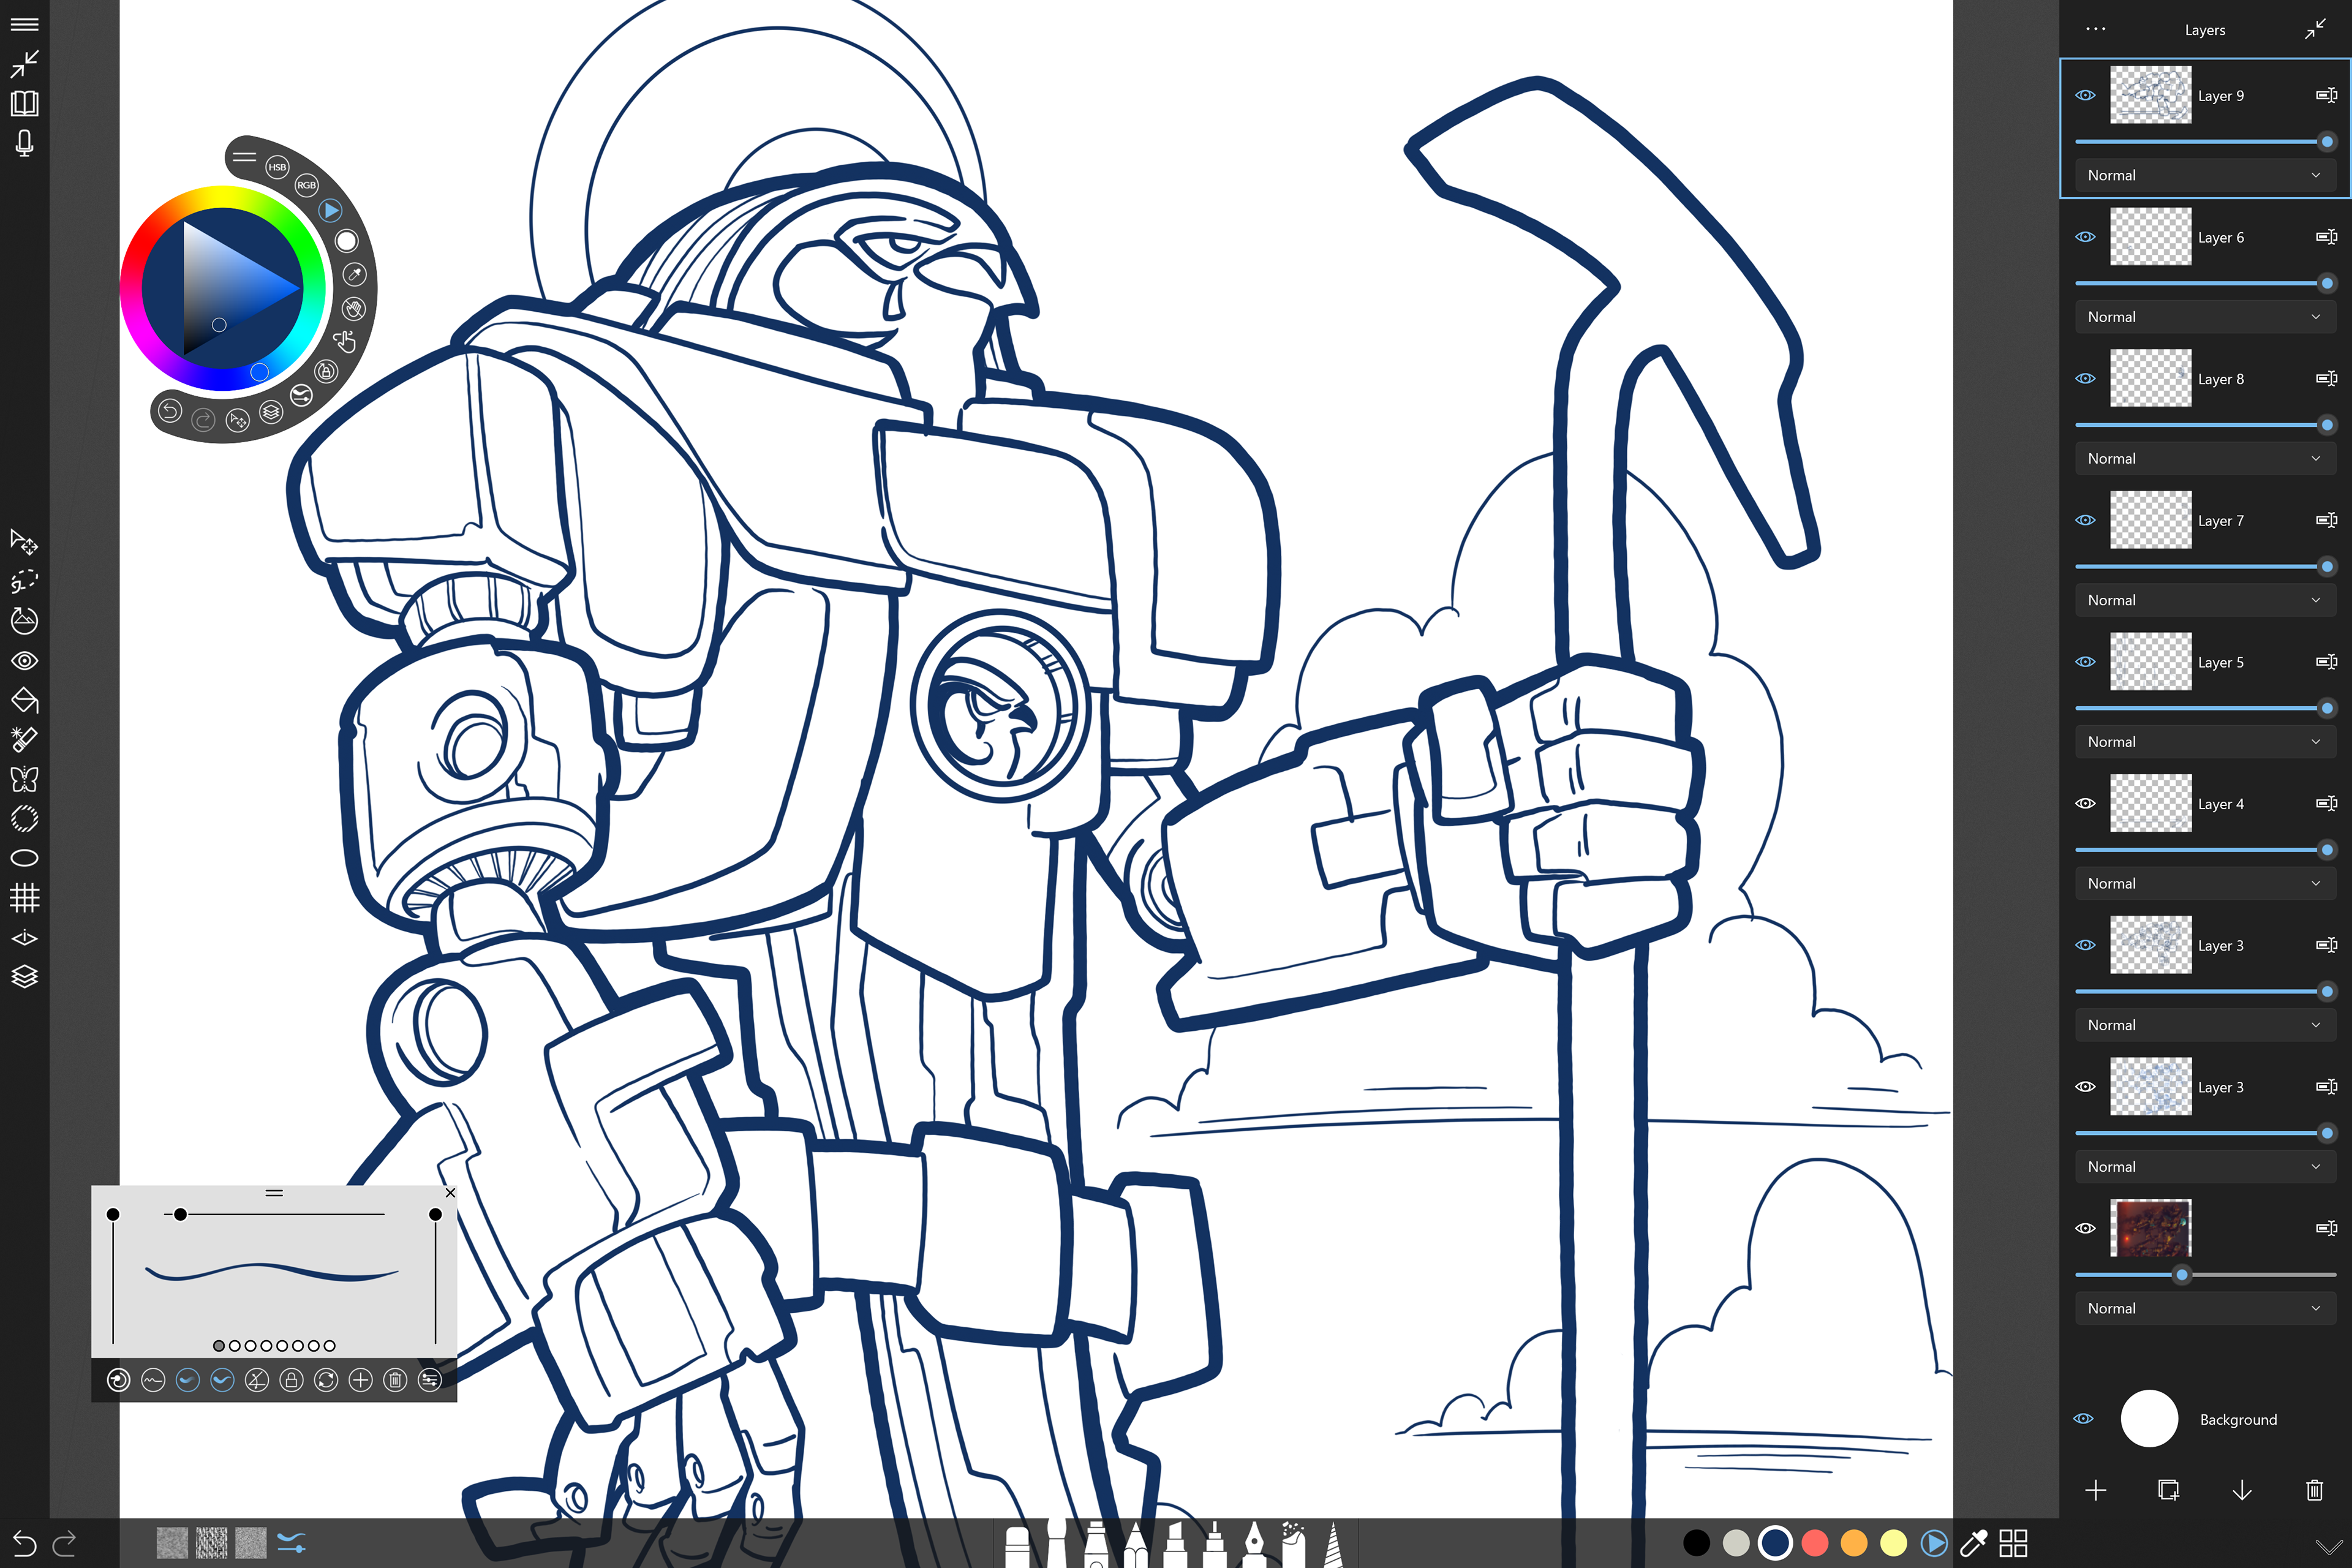Click the brush size slider handle in popup
This screenshot has height=1568, width=2352.
point(180,1214)
